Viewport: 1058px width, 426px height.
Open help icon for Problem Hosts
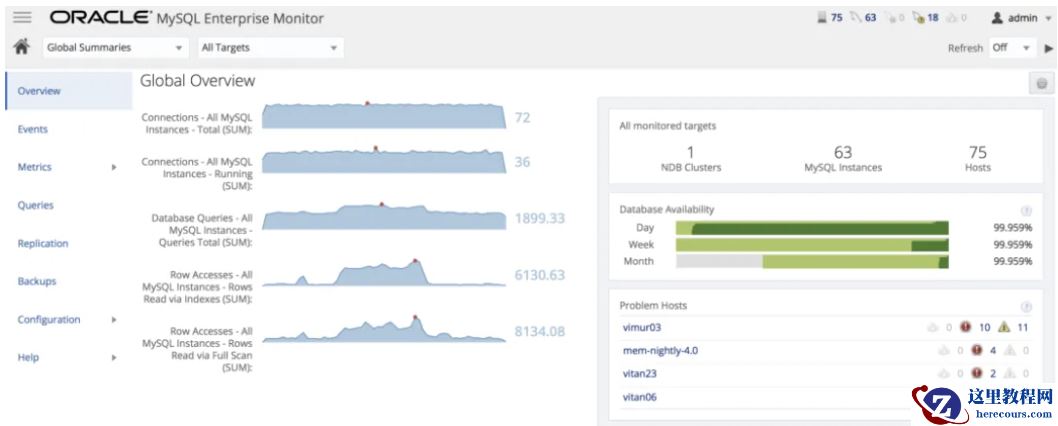[1026, 307]
